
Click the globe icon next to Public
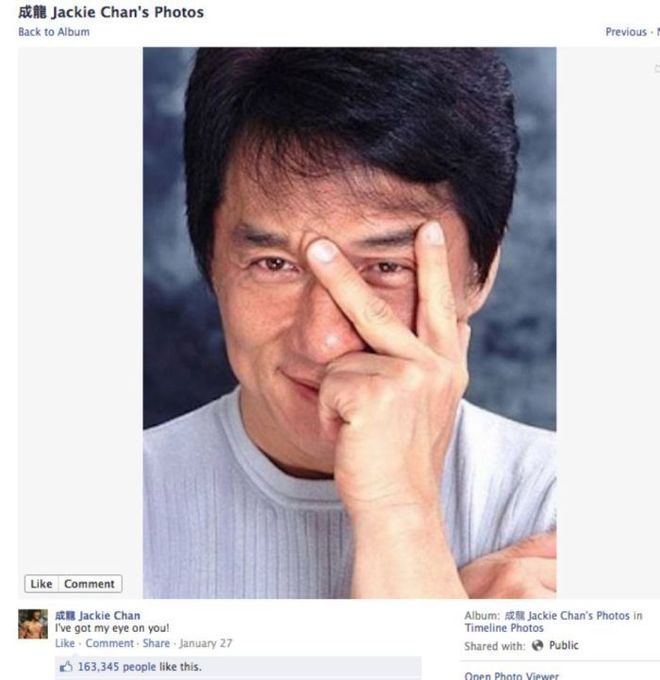538,645
